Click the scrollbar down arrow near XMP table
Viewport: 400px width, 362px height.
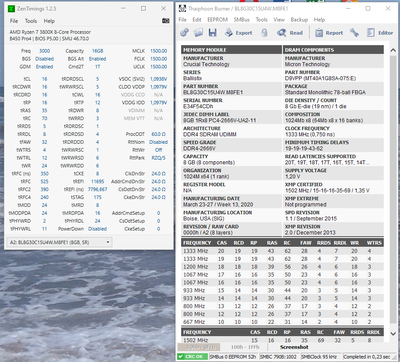coord(393,332)
